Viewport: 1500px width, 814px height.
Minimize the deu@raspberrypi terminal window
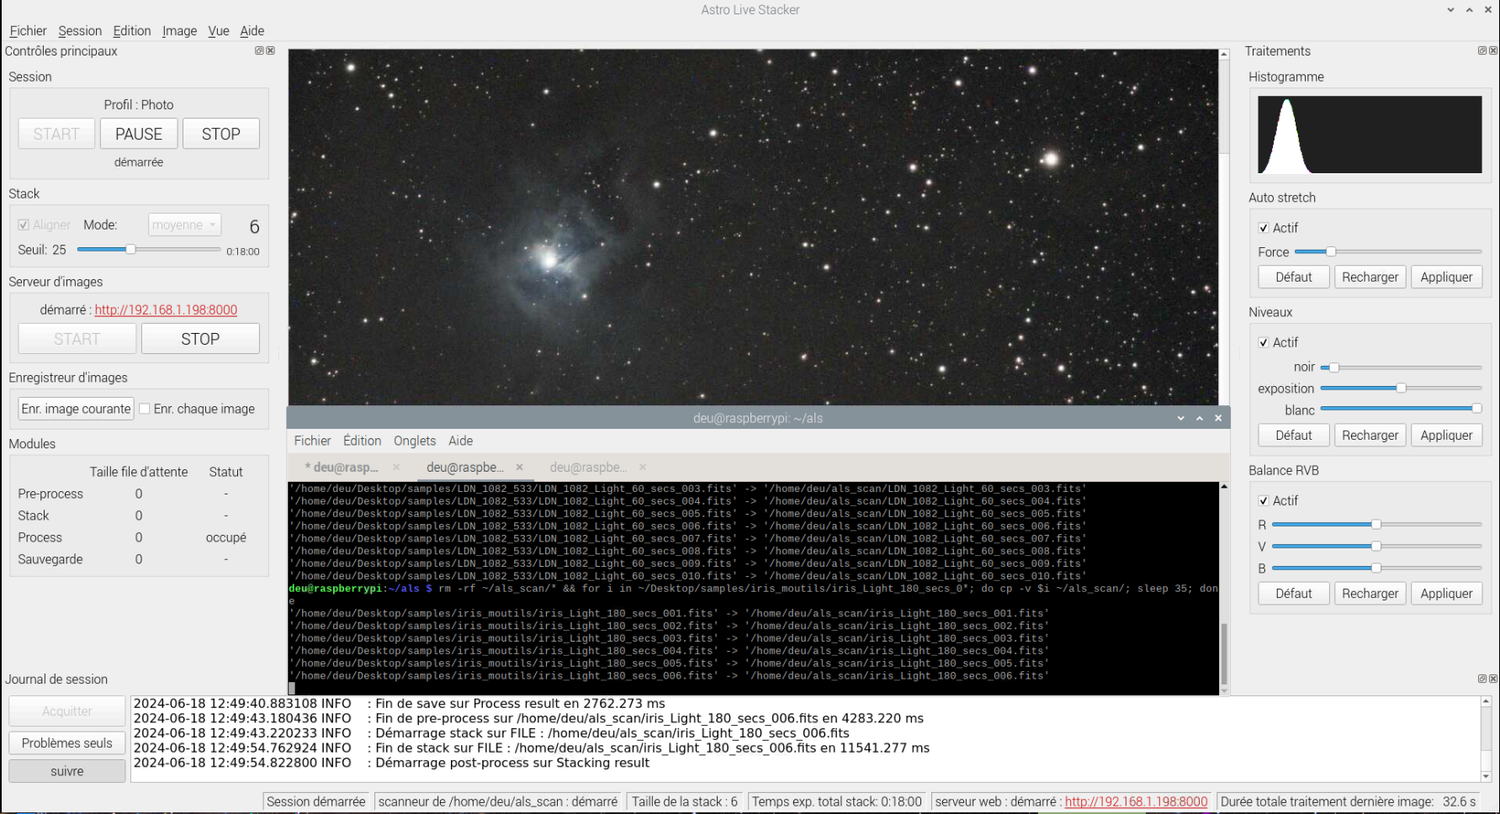click(x=1181, y=418)
